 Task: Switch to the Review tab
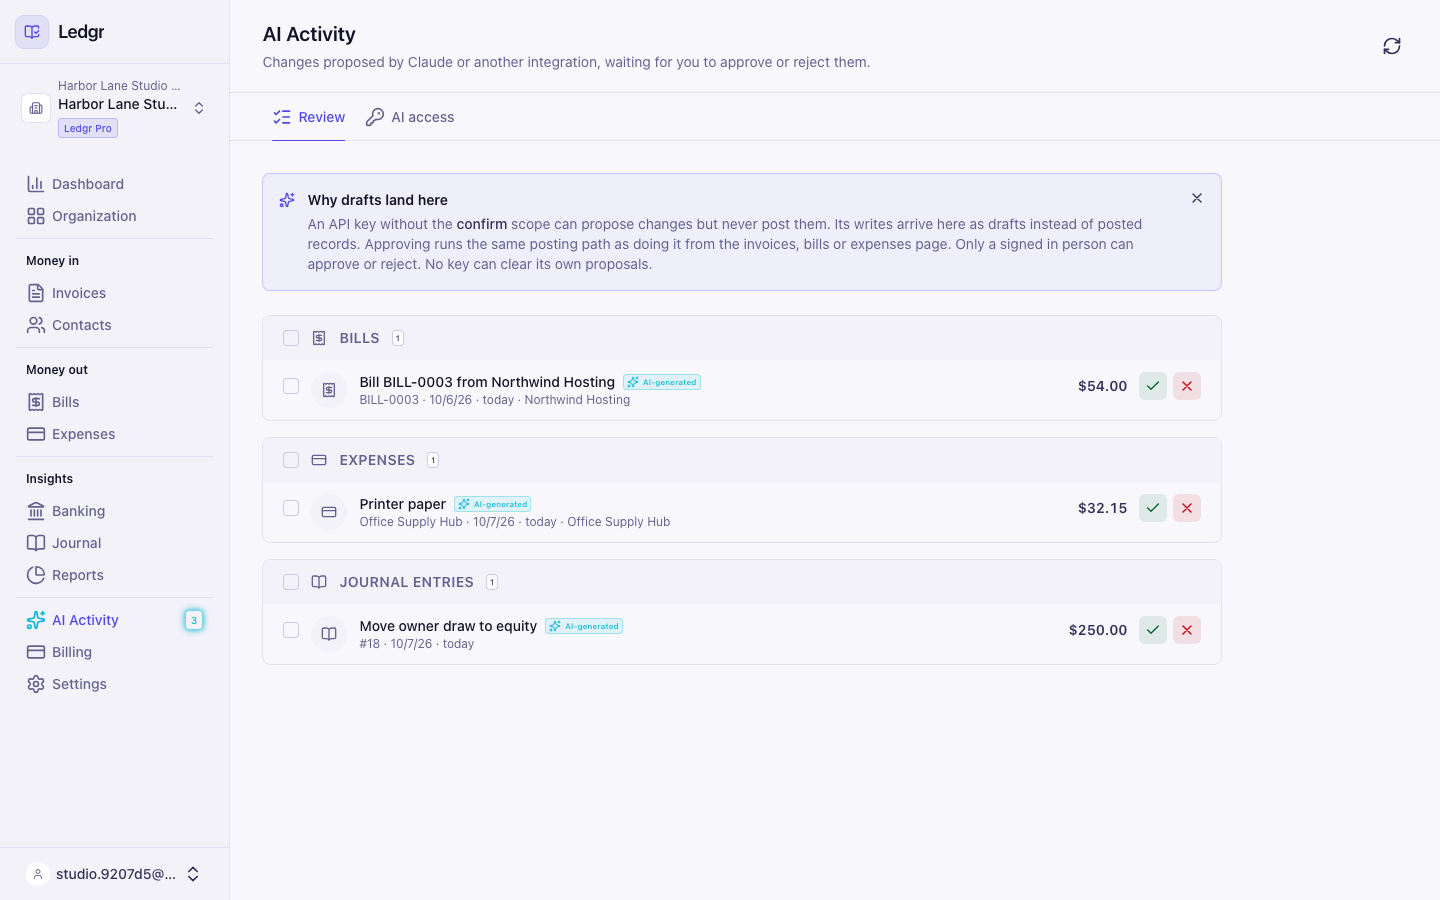pyautogui.click(x=309, y=117)
